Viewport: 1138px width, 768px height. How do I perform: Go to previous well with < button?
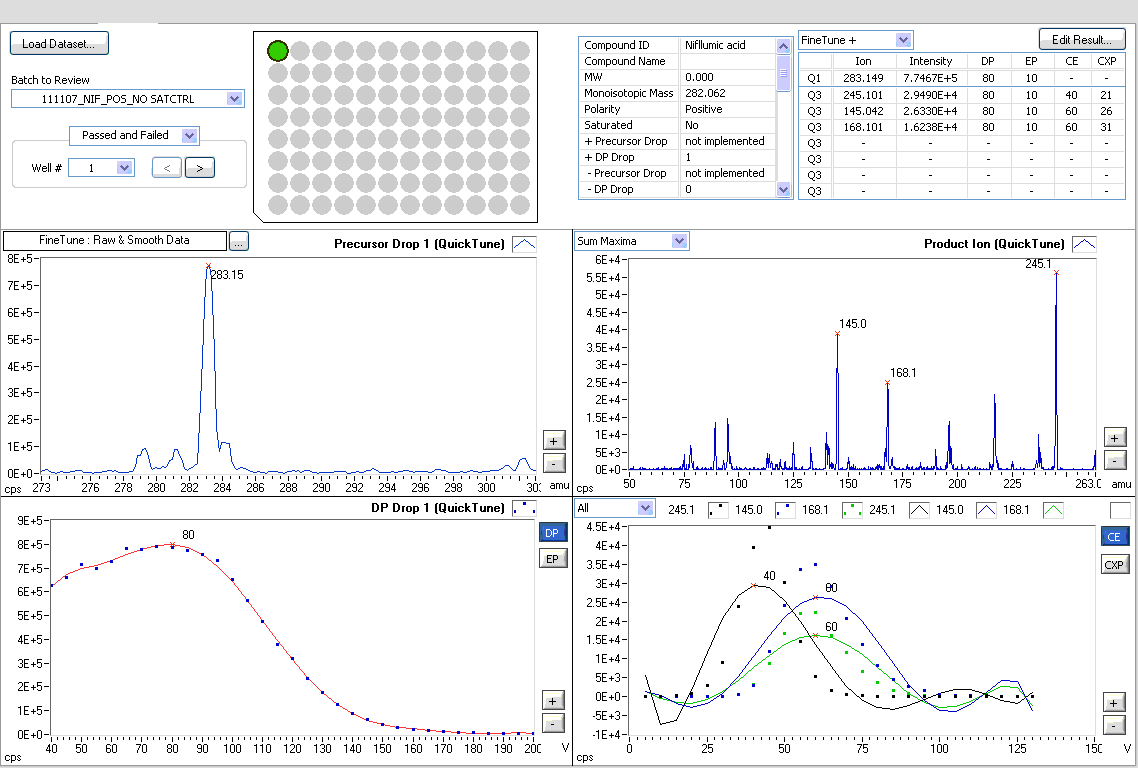pos(166,168)
